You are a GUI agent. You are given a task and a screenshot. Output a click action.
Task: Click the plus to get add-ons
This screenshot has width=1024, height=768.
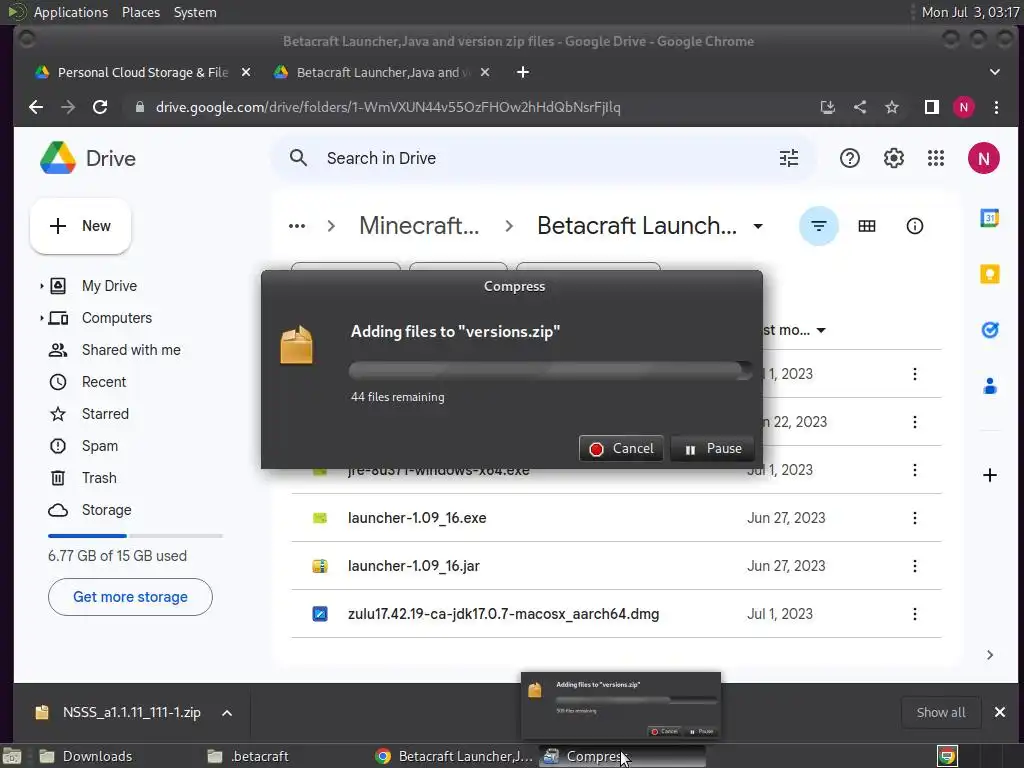(x=989, y=475)
